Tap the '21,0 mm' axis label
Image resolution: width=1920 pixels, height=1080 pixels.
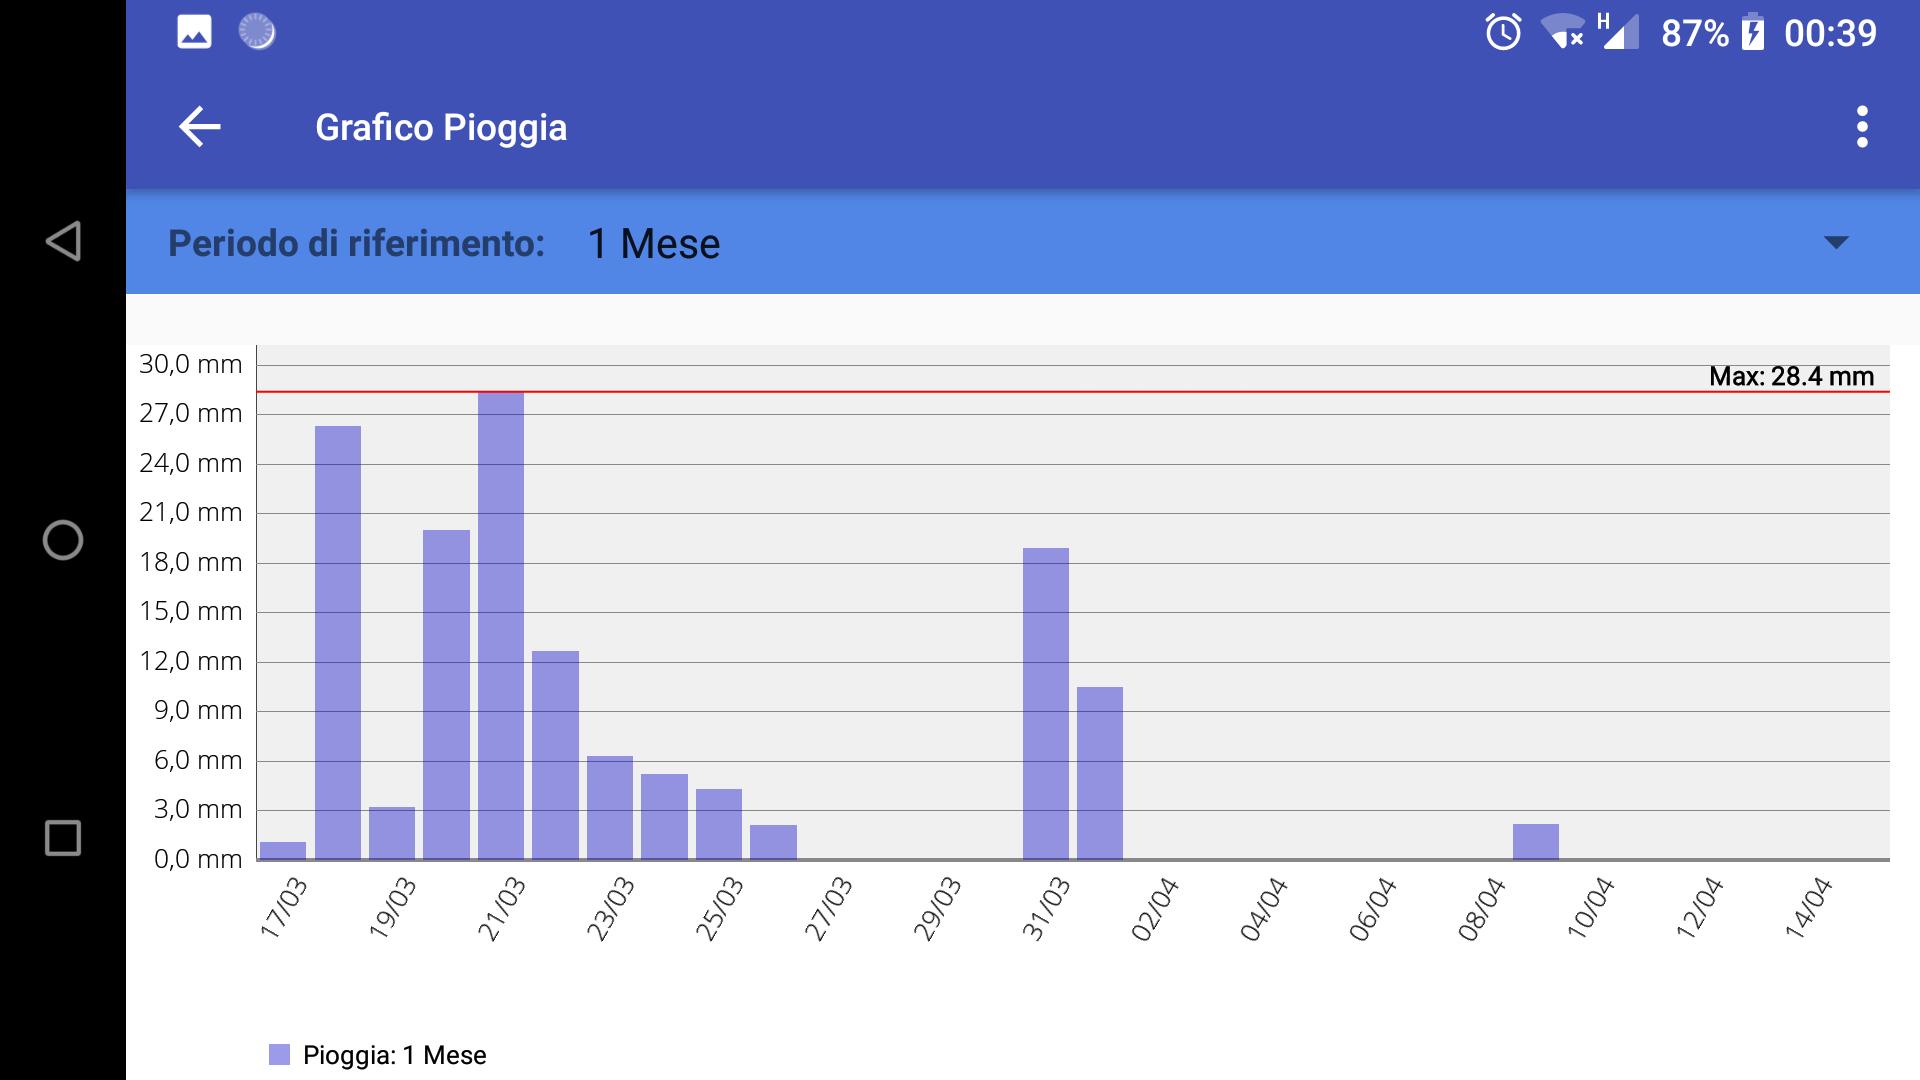tap(190, 512)
